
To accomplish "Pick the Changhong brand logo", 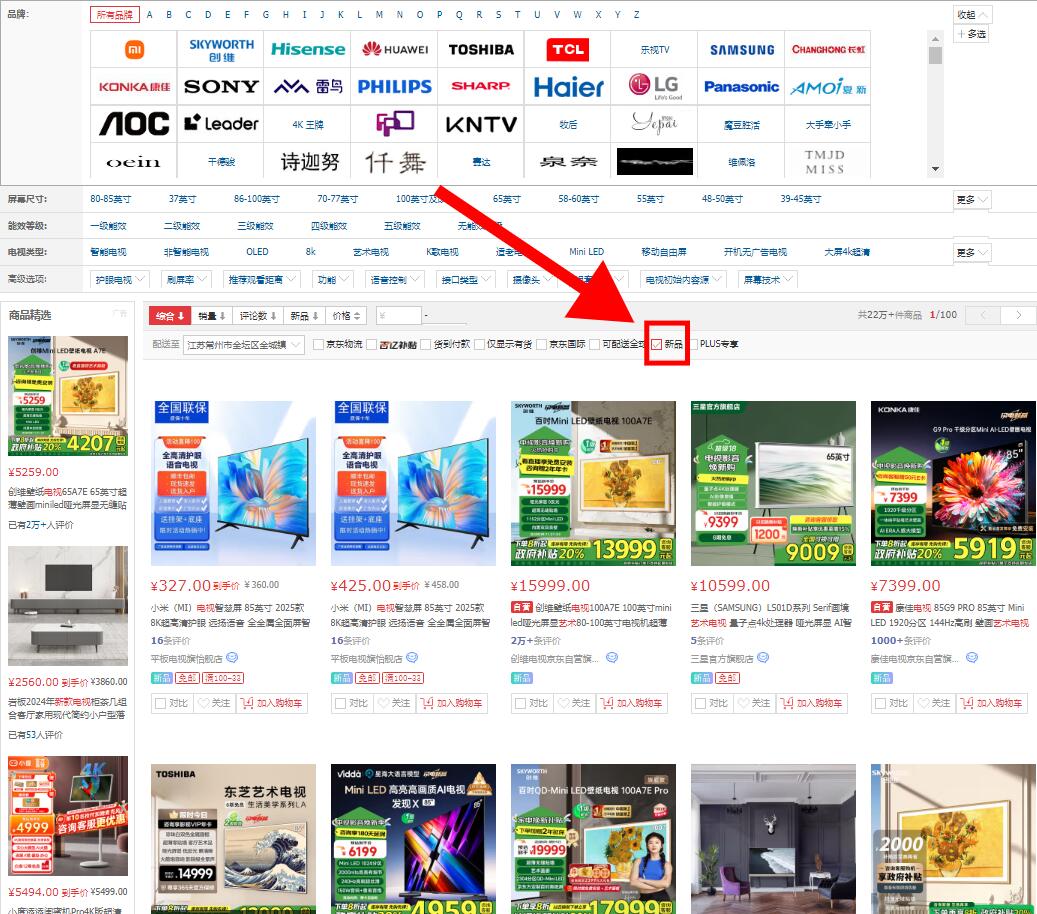I will tap(828, 50).
